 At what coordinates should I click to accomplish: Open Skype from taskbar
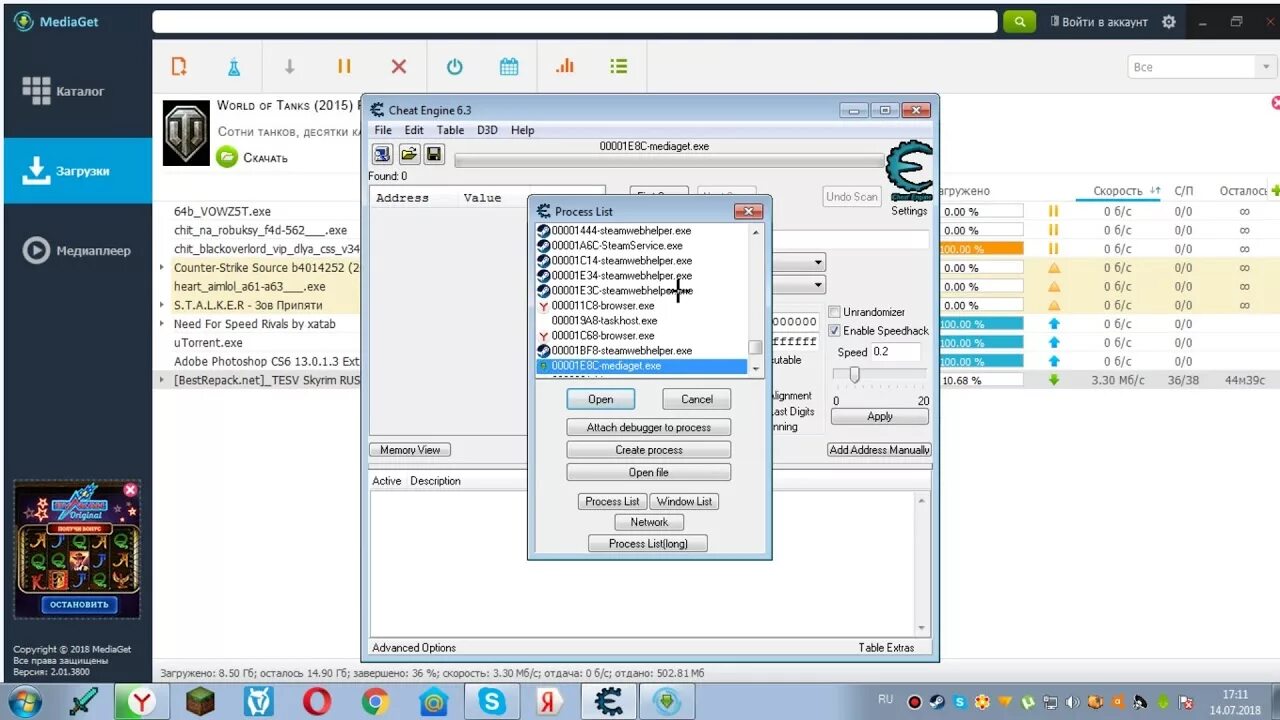click(492, 702)
